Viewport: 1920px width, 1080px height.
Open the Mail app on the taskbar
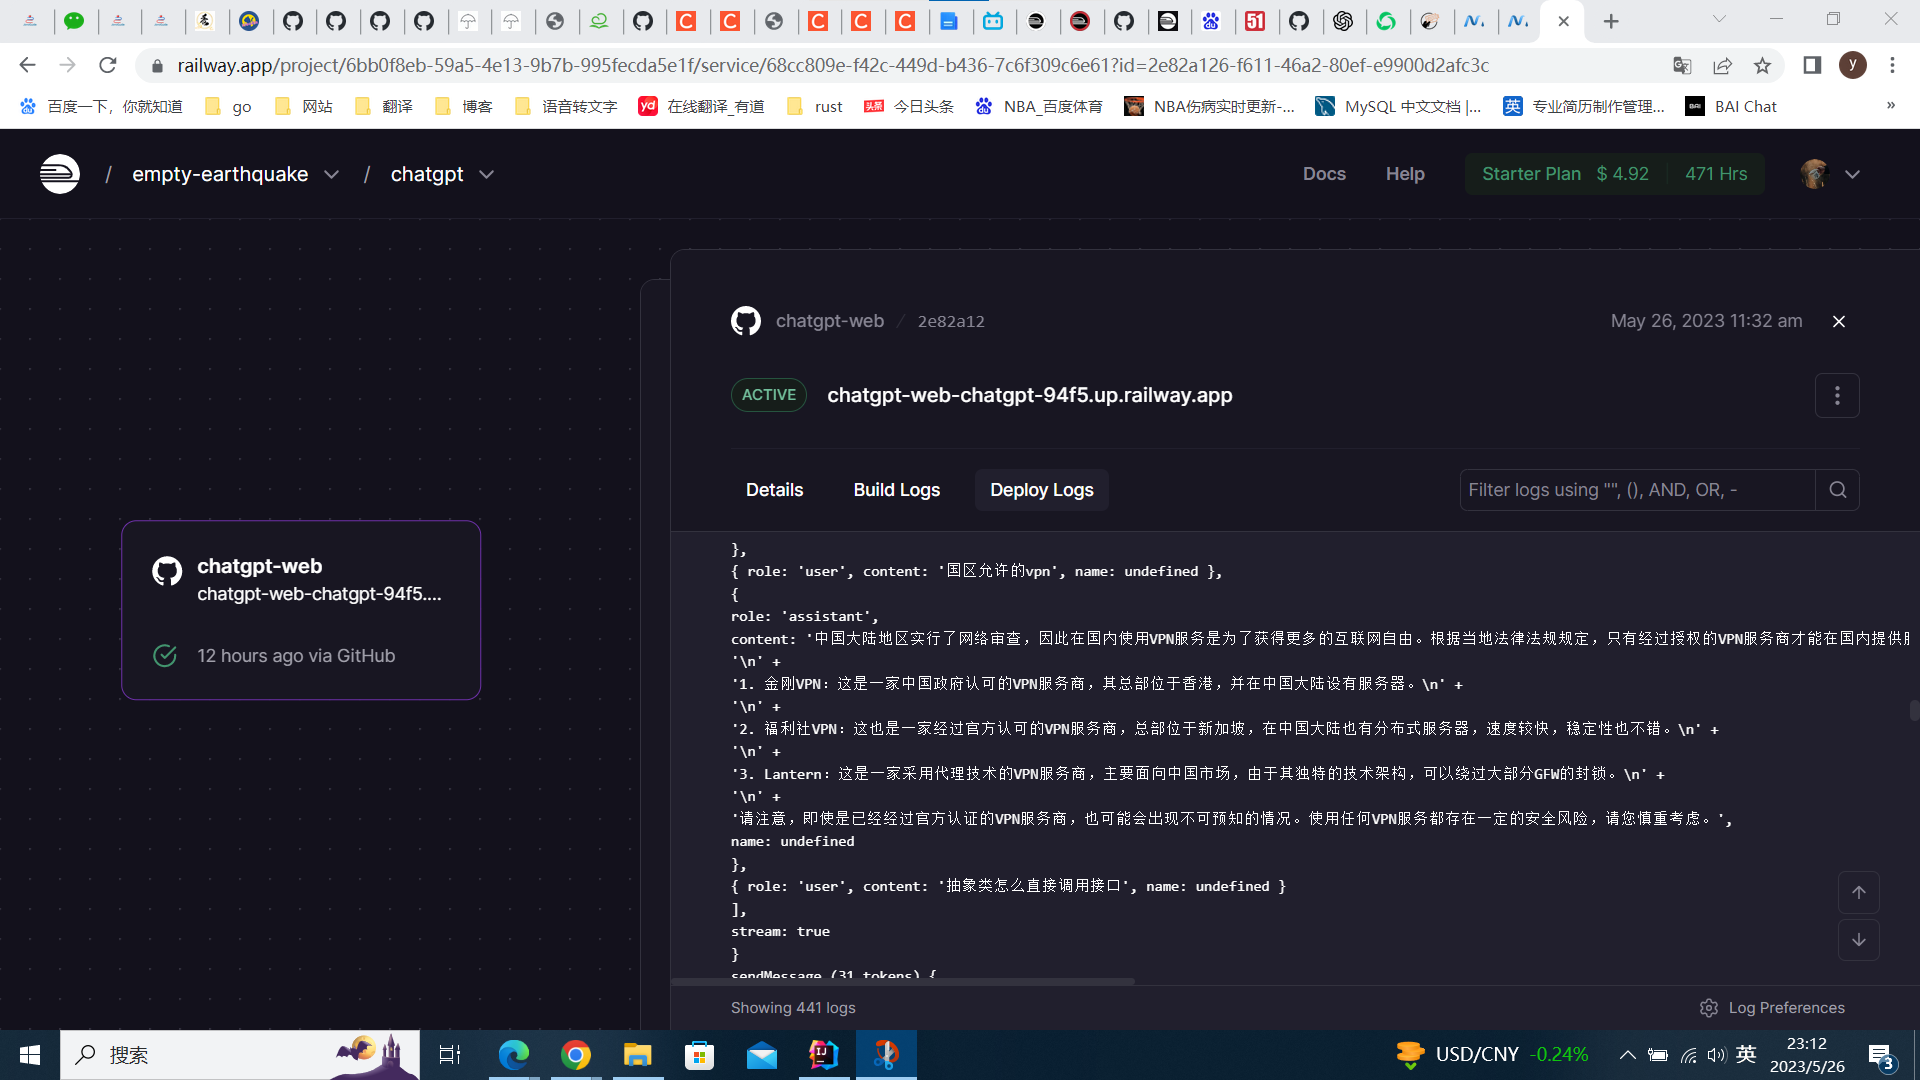coord(761,1055)
